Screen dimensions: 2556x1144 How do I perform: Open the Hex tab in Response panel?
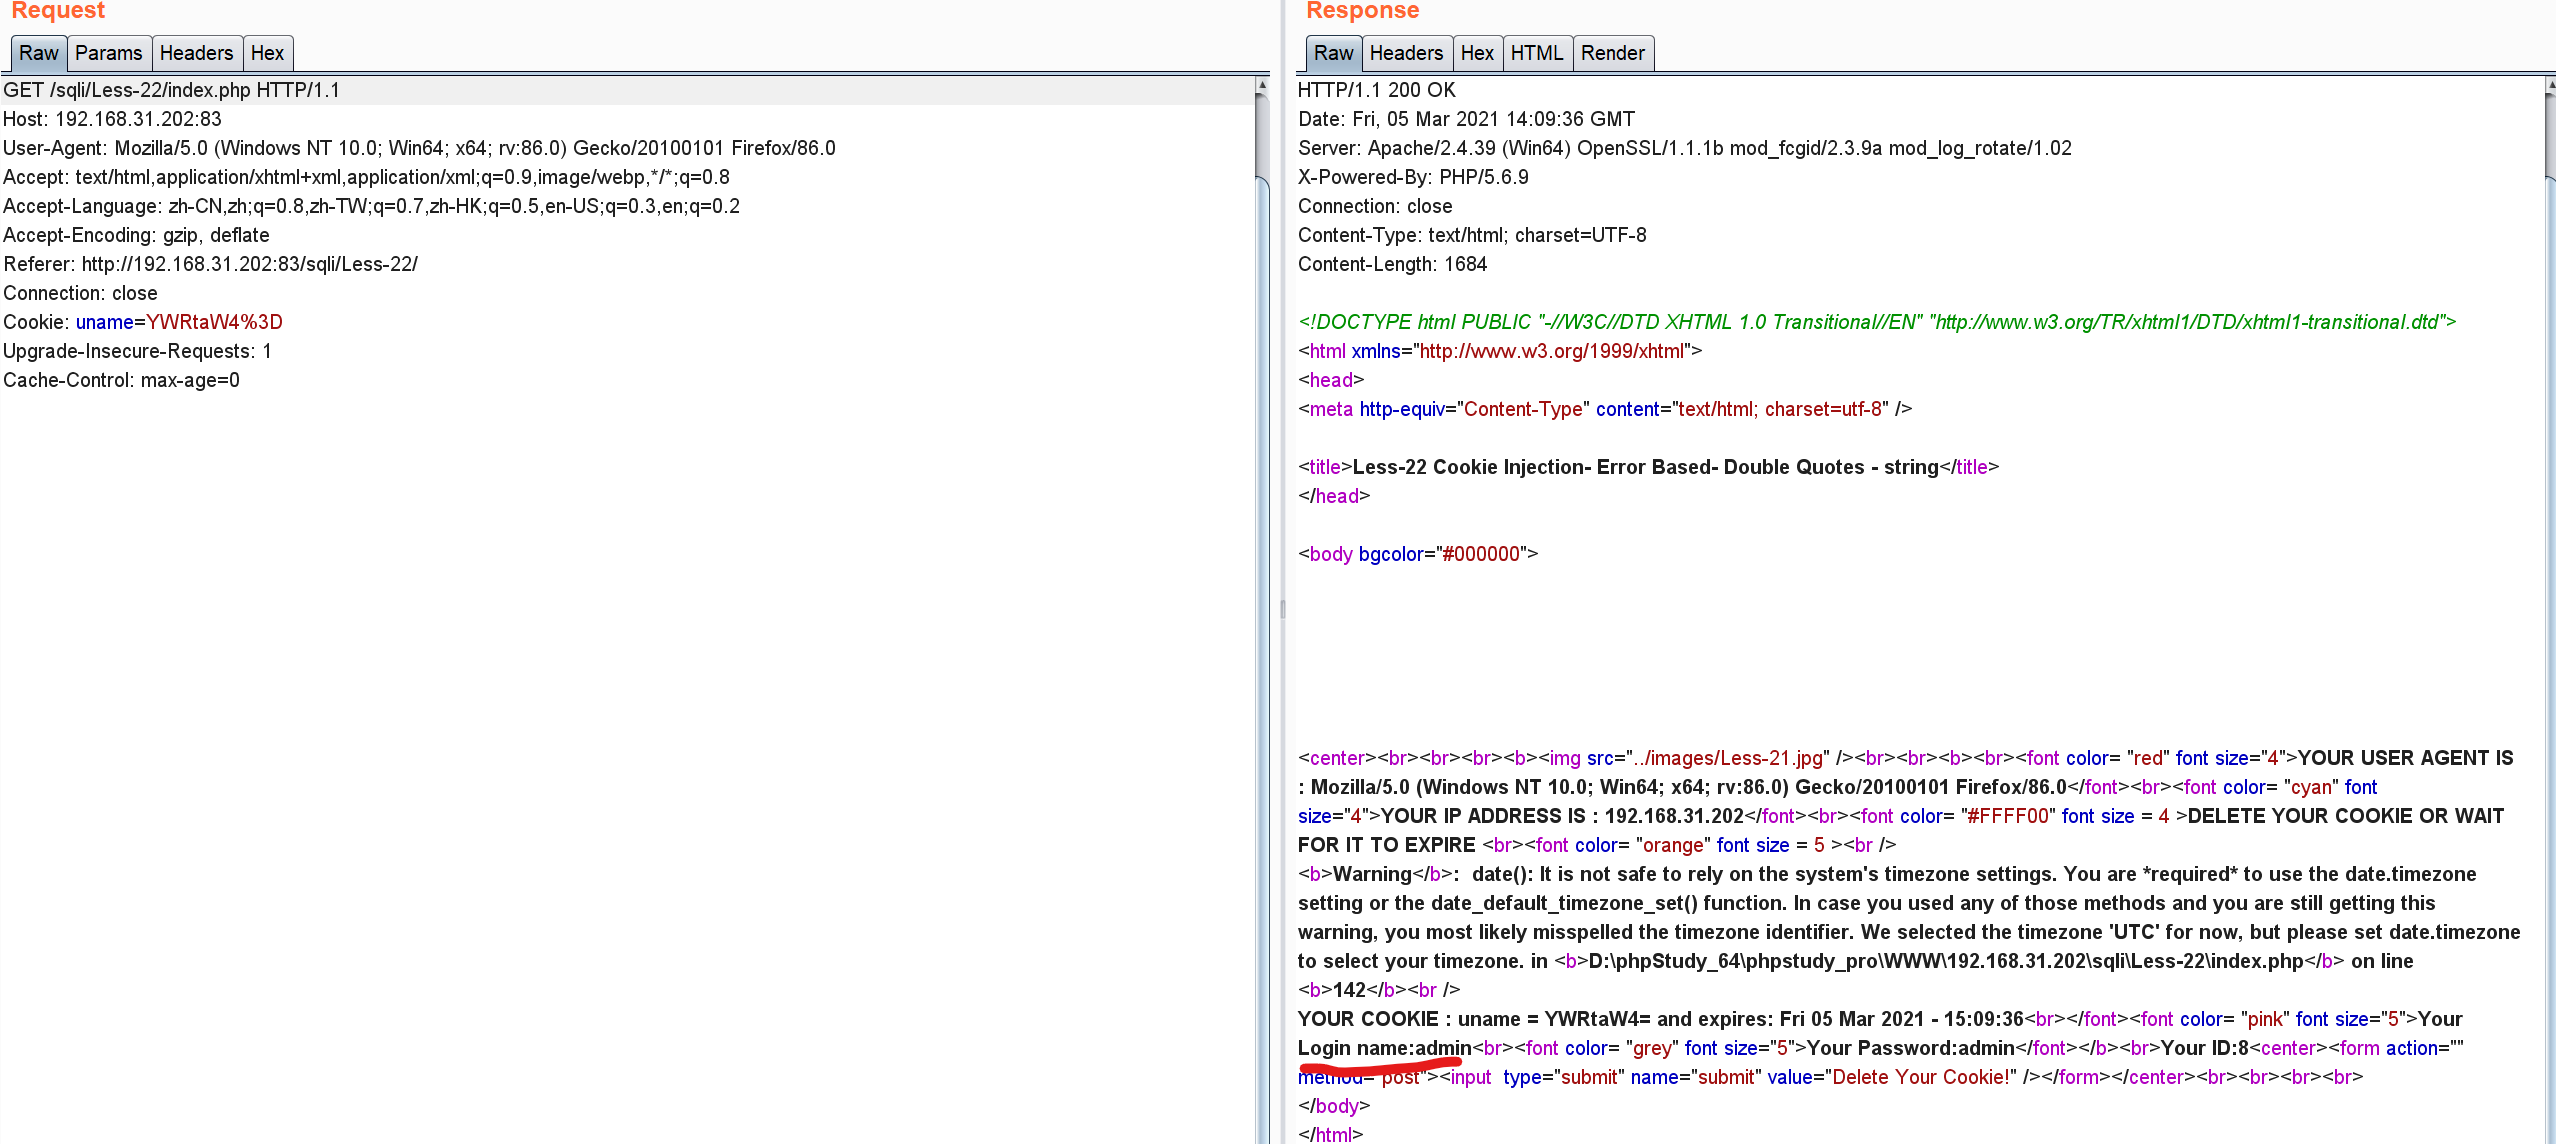click(x=1477, y=53)
